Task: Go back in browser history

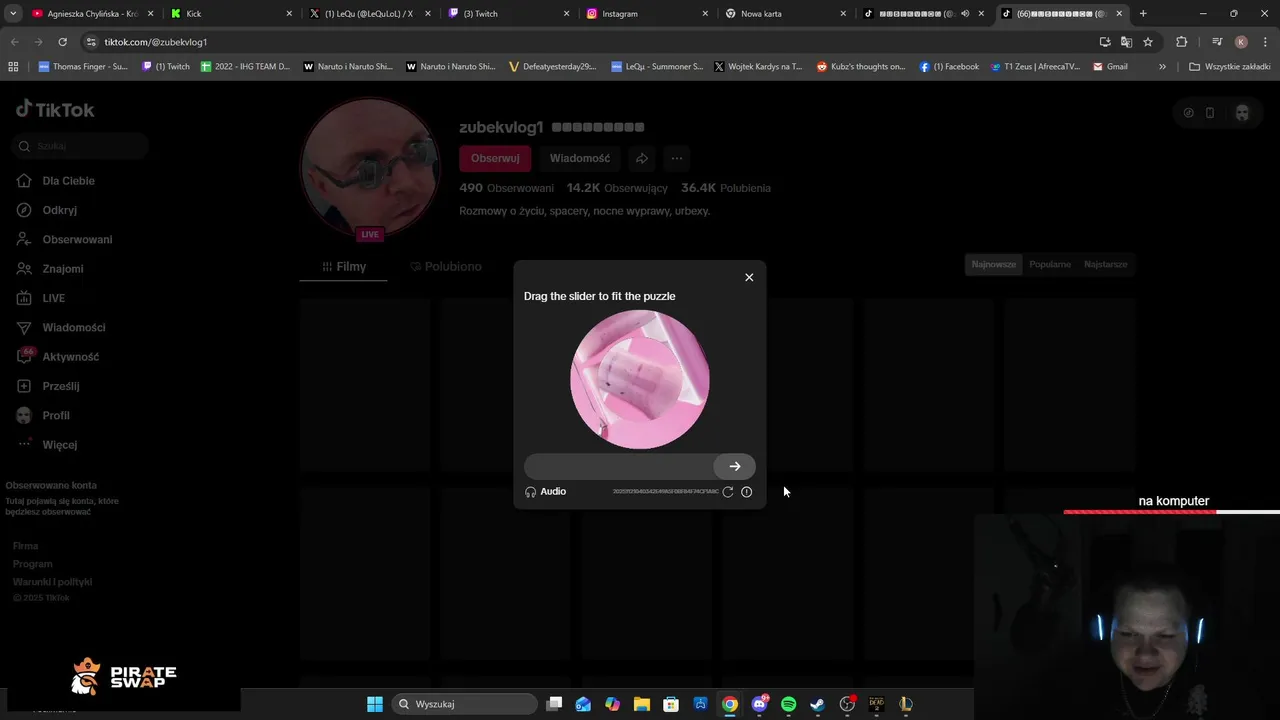Action: (x=14, y=42)
